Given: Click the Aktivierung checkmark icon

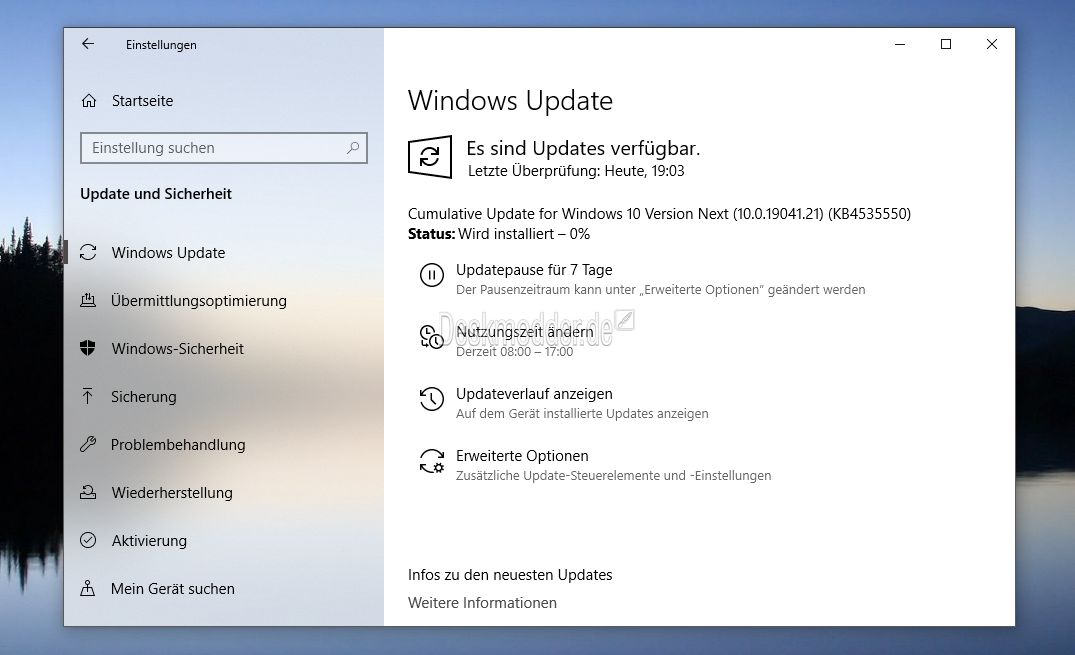Looking at the screenshot, I should point(88,540).
